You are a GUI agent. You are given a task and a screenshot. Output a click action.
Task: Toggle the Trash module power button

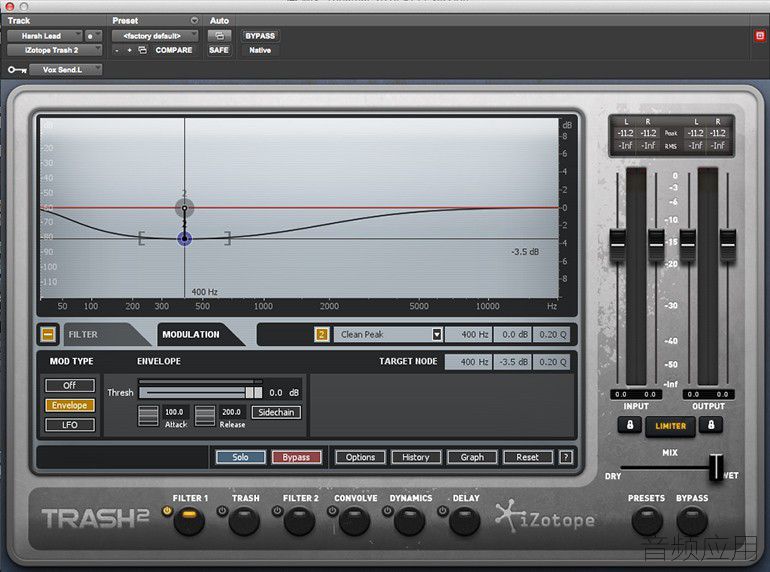[222, 511]
